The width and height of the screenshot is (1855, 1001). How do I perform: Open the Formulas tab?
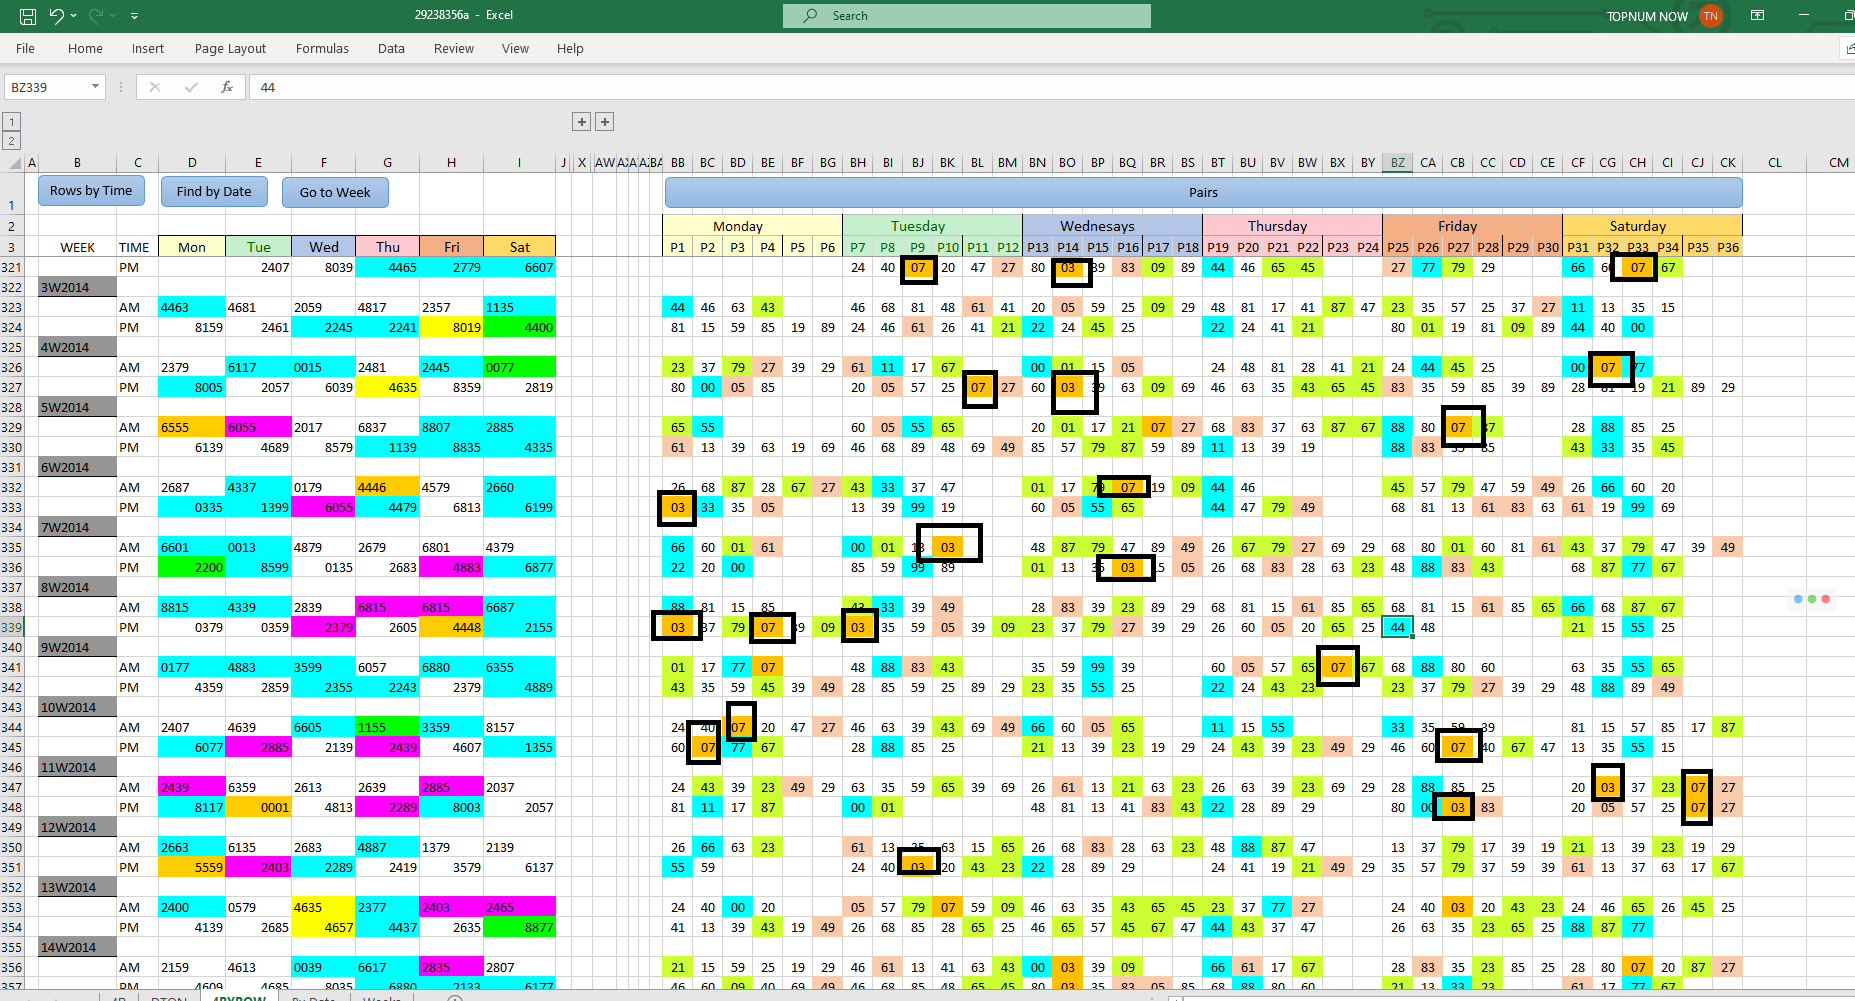point(322,48)
